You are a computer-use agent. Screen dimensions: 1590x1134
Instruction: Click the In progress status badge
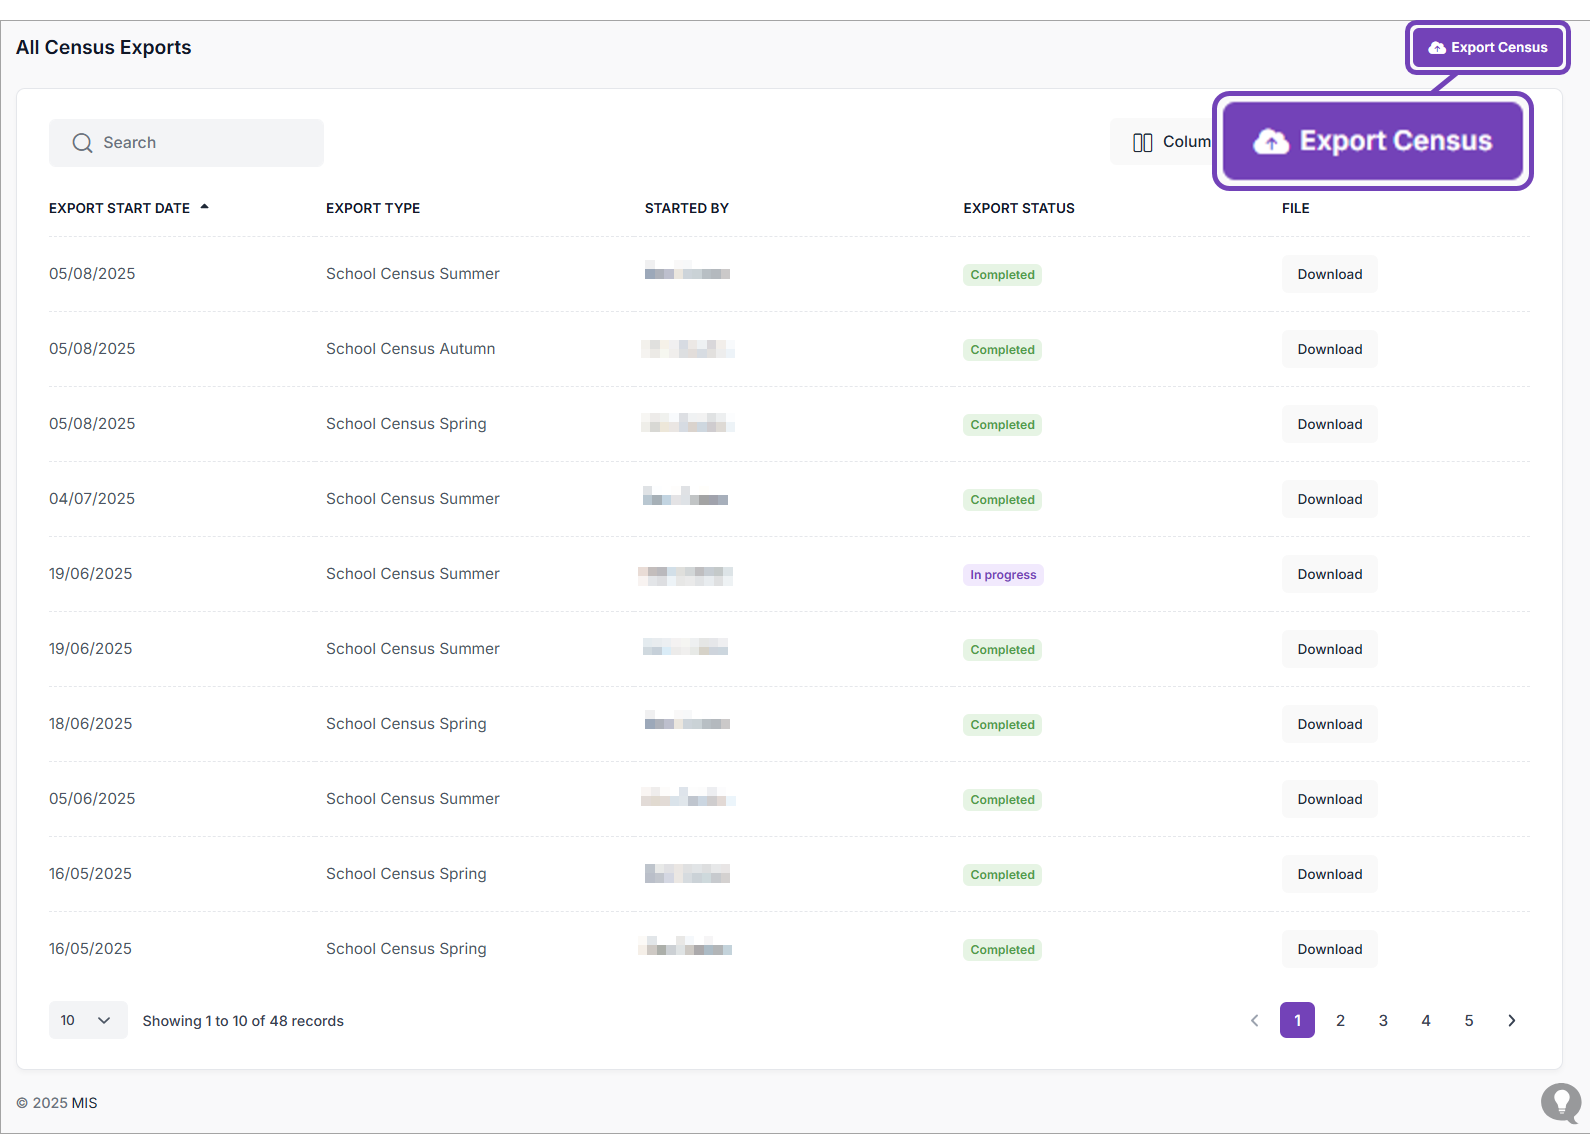coord(1002,575)
